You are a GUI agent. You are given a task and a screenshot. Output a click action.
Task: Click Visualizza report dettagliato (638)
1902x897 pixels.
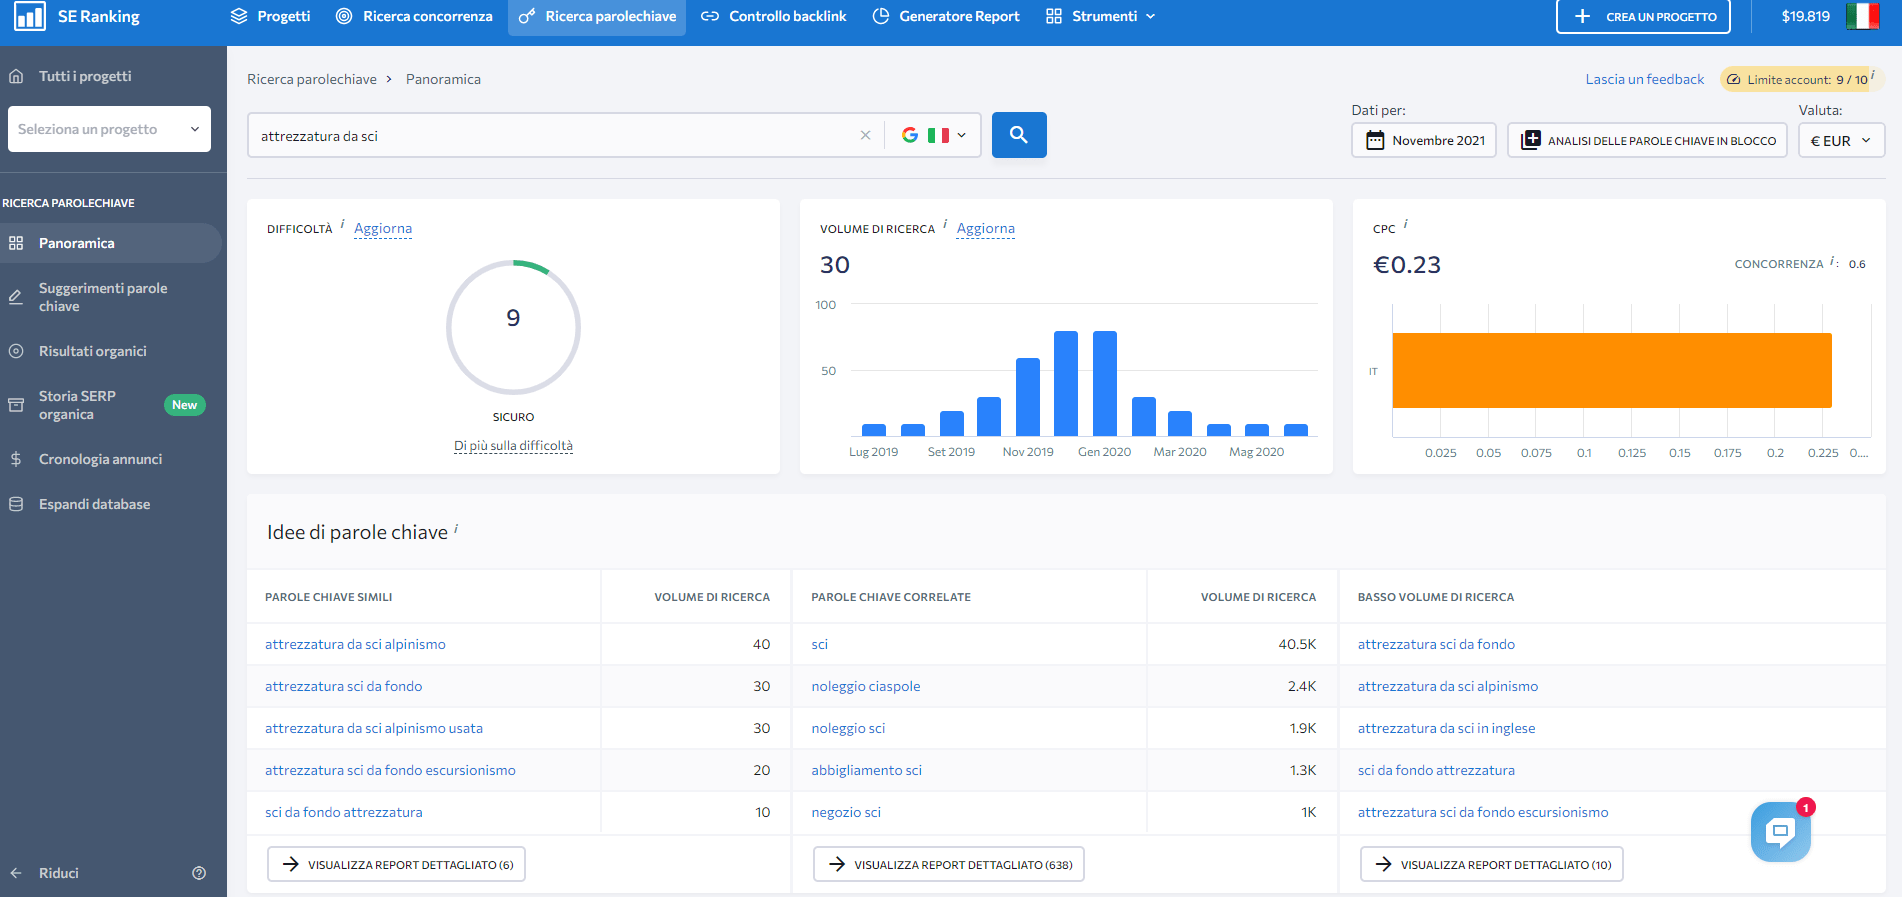point(949,864)
